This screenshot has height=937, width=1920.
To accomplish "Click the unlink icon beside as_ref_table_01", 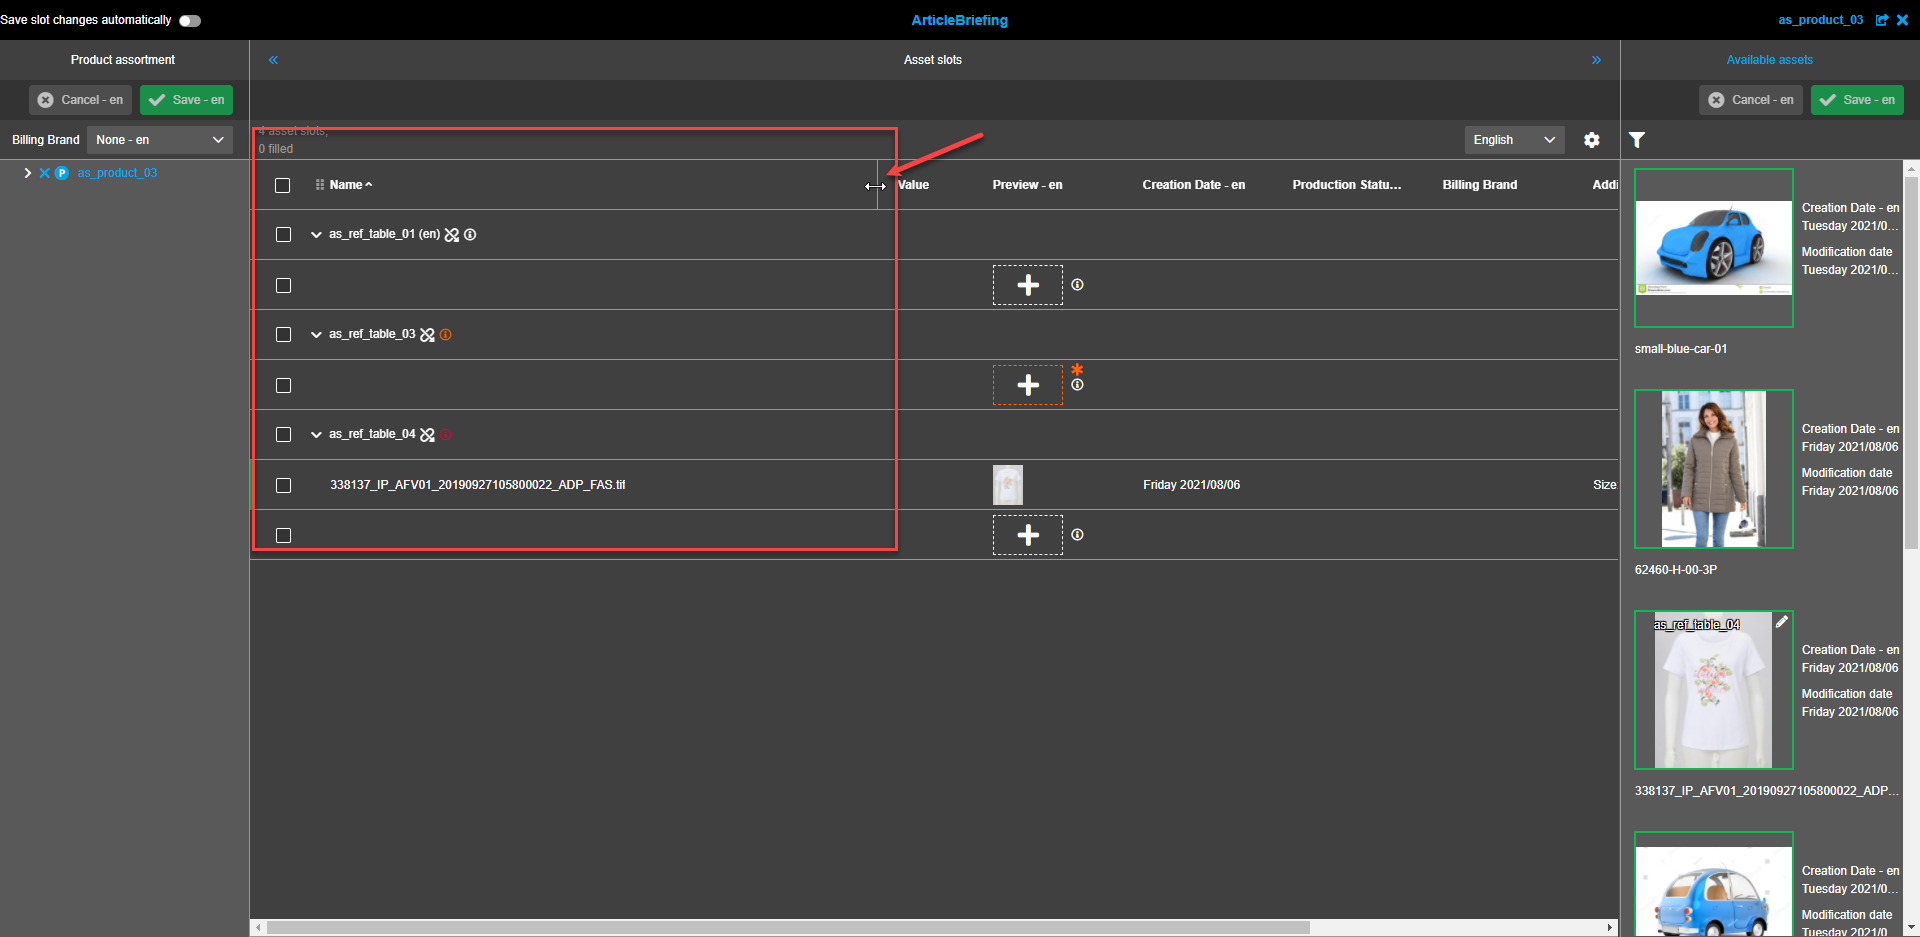I will pyautogui.click(x=452, y=234).
